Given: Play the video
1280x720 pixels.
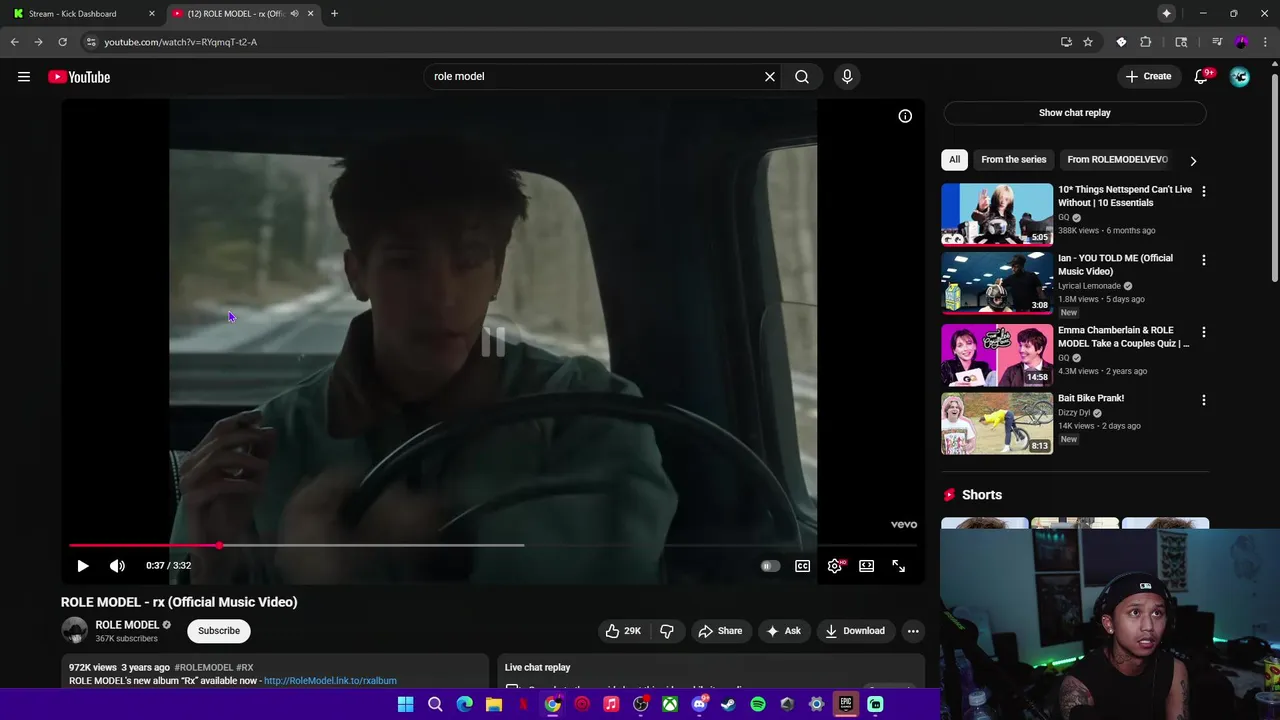Looking at the screenshot, I should pyautogui.click(x=83, y=566).
